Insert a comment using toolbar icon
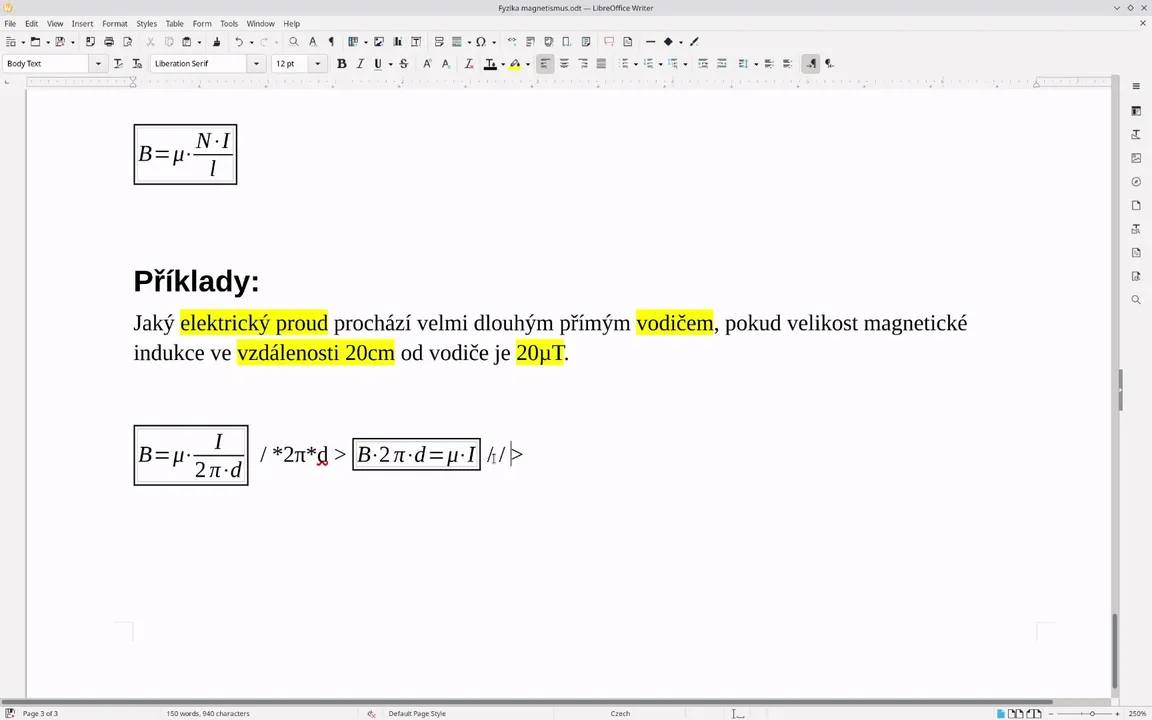This screenshot has height=720, width=1152. (x=608, y=42)
